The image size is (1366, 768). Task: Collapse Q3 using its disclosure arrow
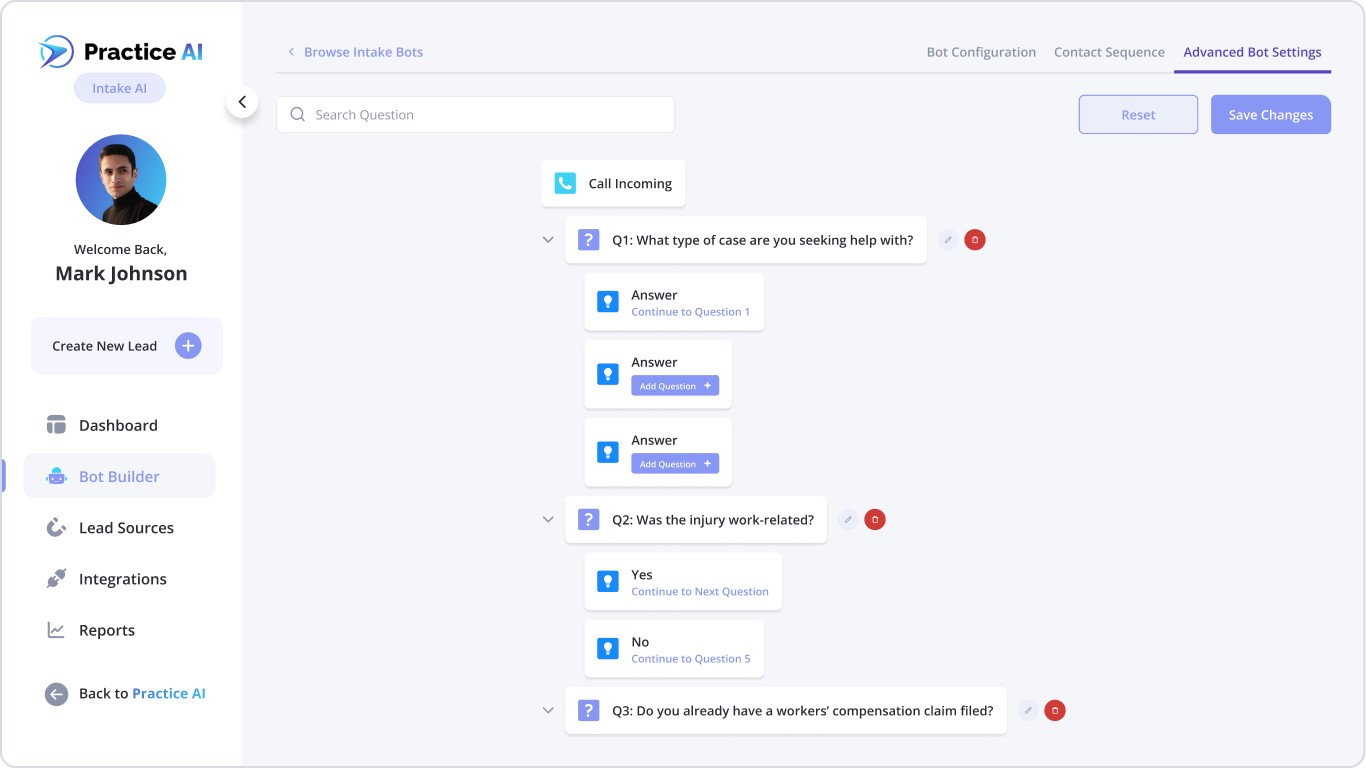coord(548,710)
